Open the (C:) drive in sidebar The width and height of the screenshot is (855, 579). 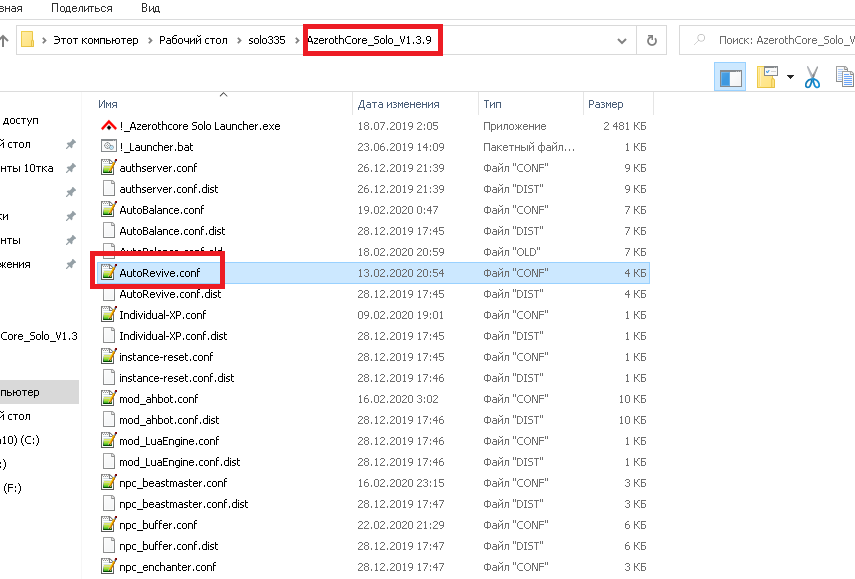(x=20, y=440)
